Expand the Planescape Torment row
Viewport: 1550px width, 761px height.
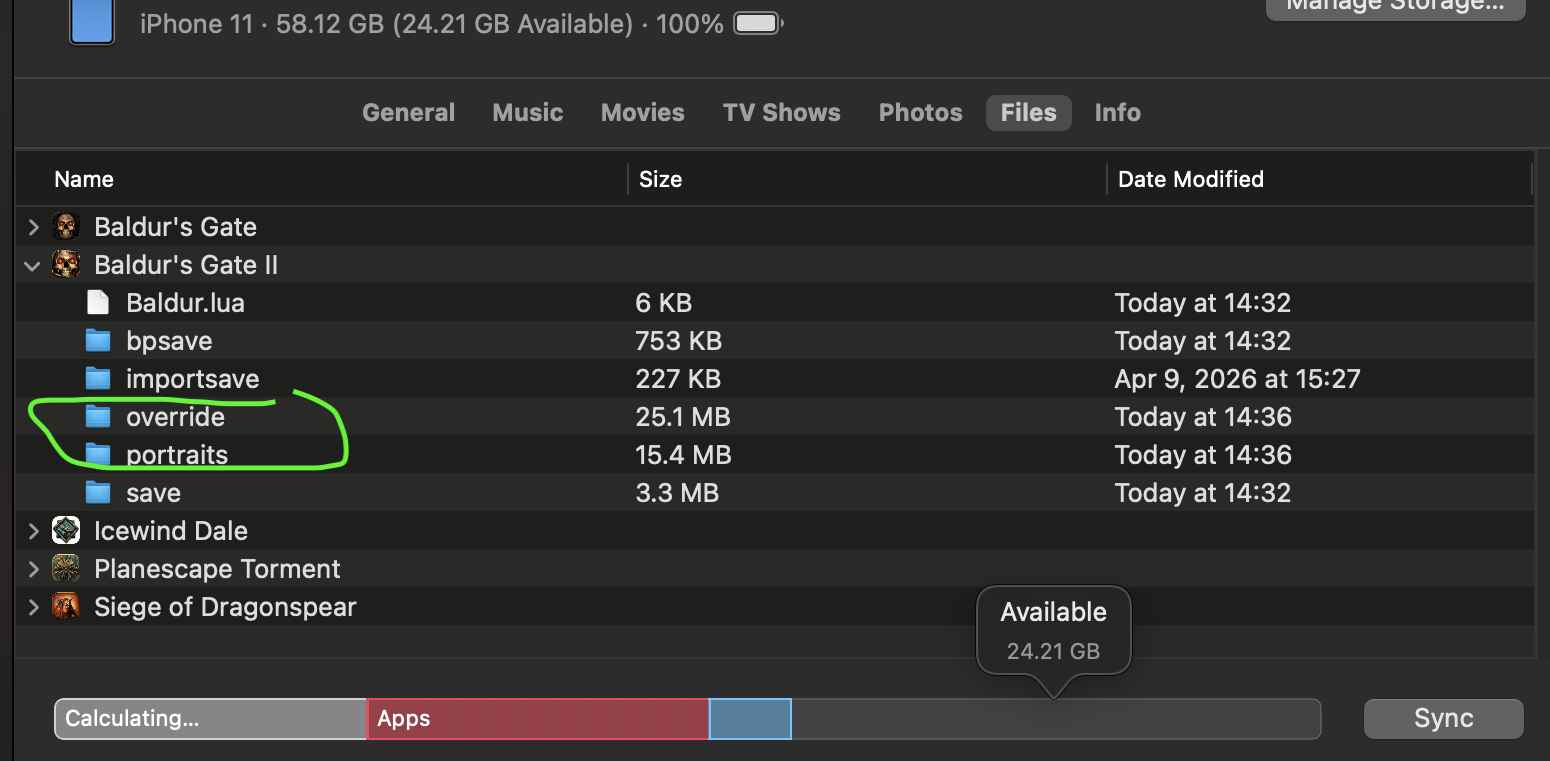click(x=33, y=569)
